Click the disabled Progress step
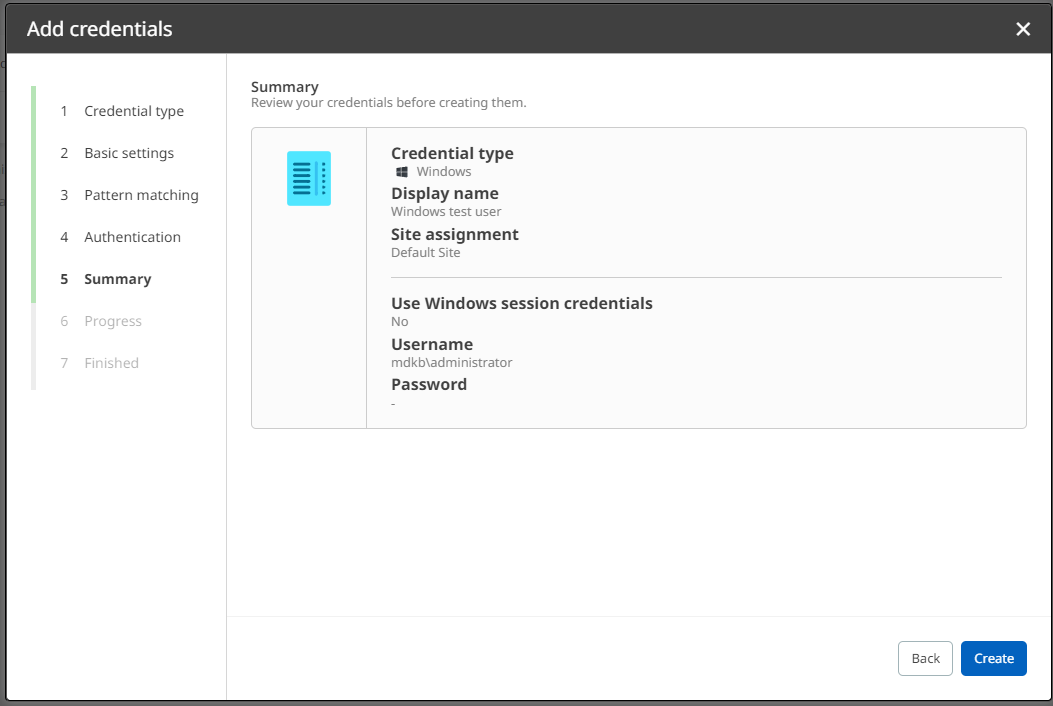Image resolution: width=1053 pixels, height=706 pixels. point(112,321)
